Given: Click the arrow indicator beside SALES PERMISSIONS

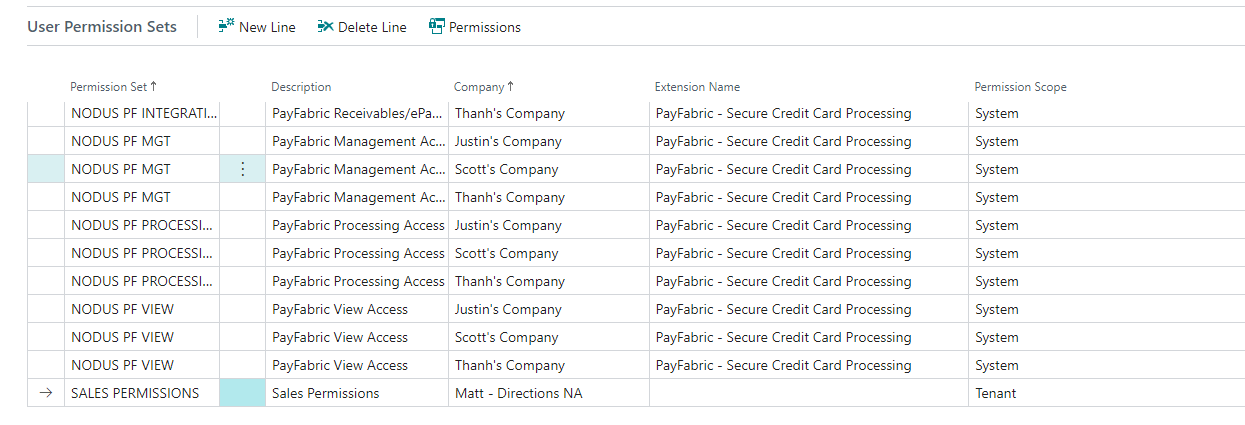Looking at the screenshot, I should (x=45, y=394).
